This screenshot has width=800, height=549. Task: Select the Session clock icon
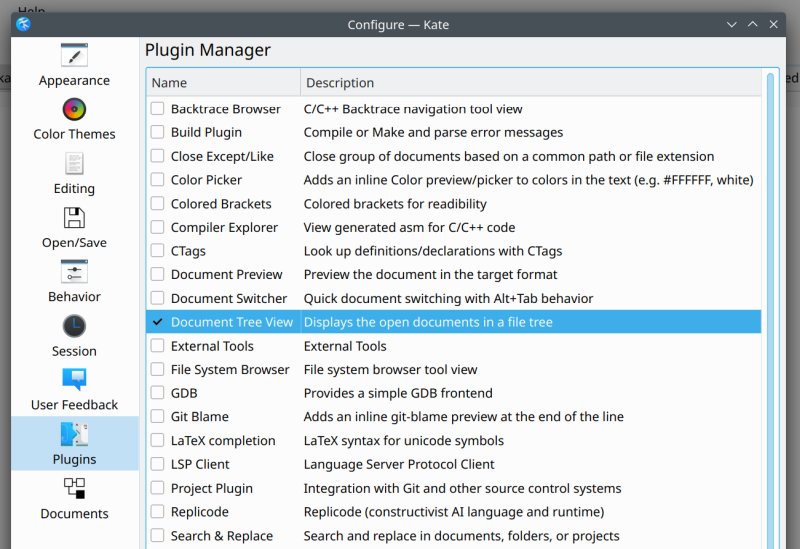tap(74, 326)
